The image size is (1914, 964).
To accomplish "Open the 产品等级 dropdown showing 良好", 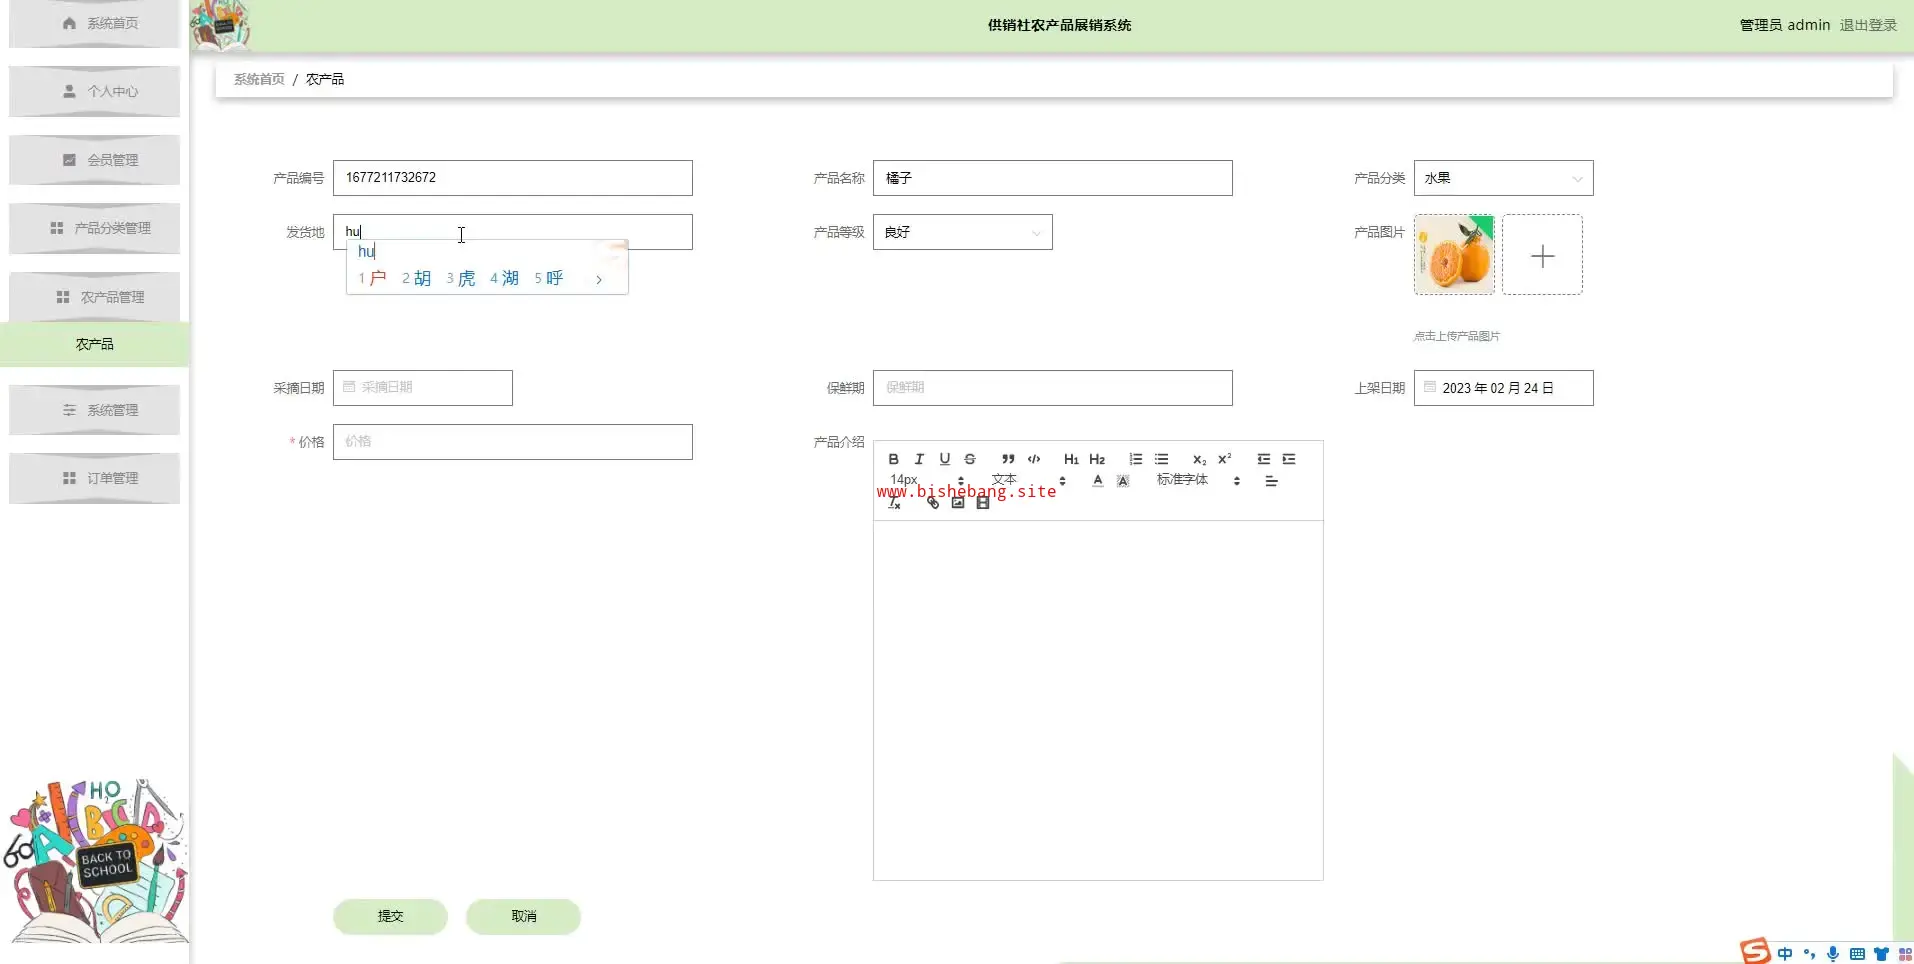I will click(x=962, y=232).
